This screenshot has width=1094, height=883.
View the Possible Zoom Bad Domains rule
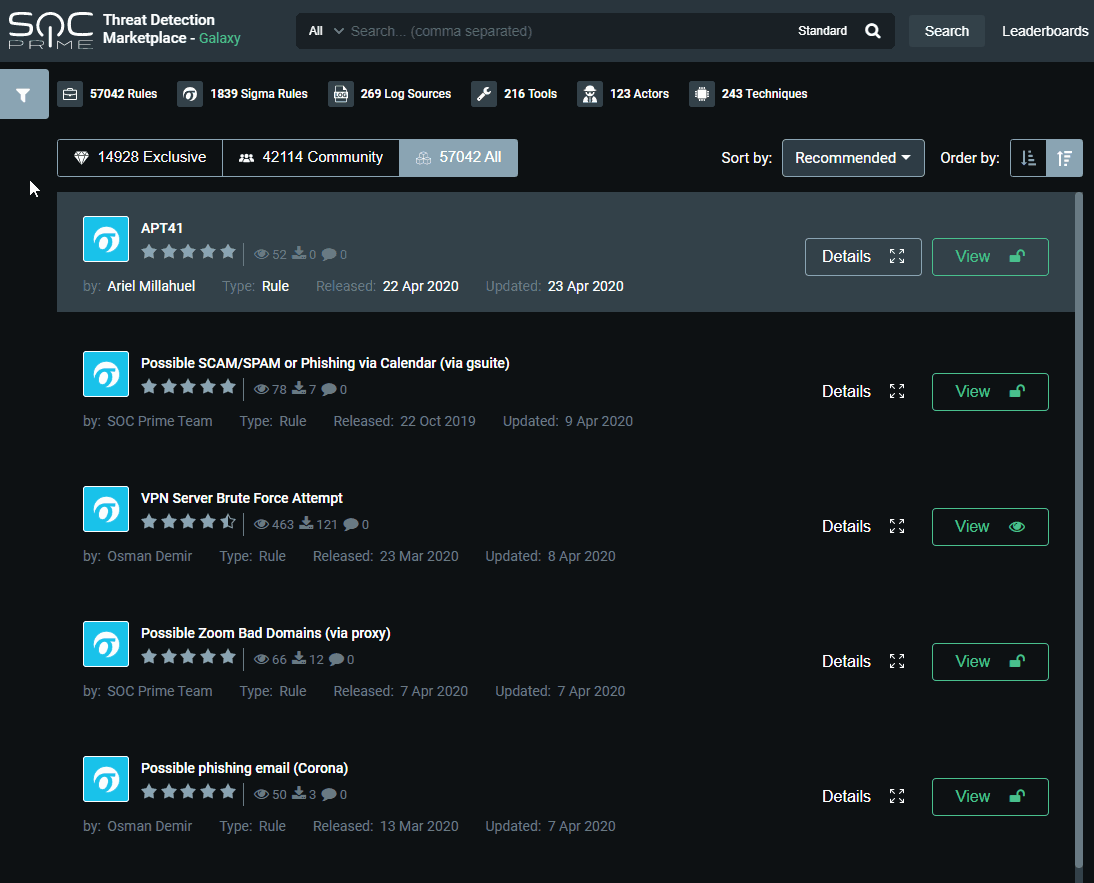990,662
